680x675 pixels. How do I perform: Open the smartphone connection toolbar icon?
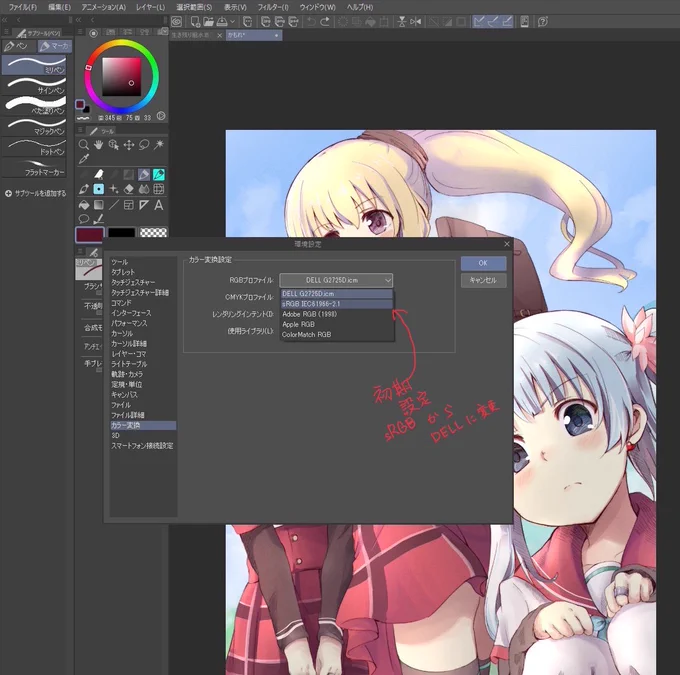tap(524, 22)
